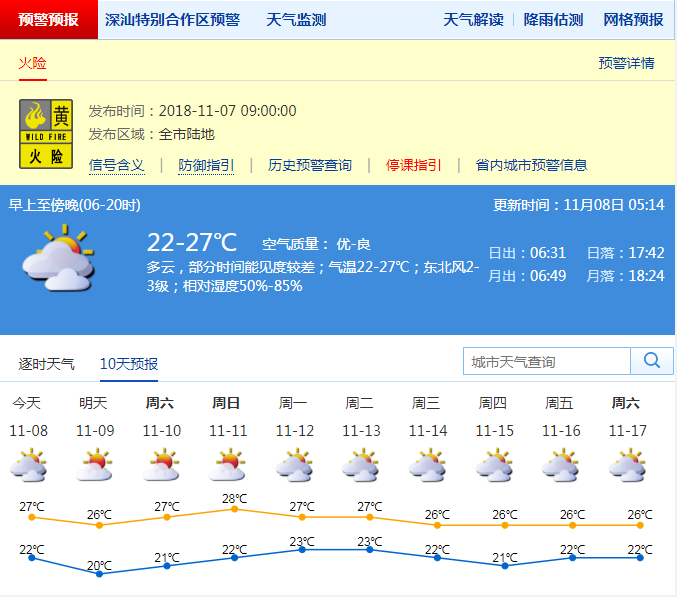Click the weather icon for 11-13
Viewport: 677px width, 597px height.
(x=360, y=466)
